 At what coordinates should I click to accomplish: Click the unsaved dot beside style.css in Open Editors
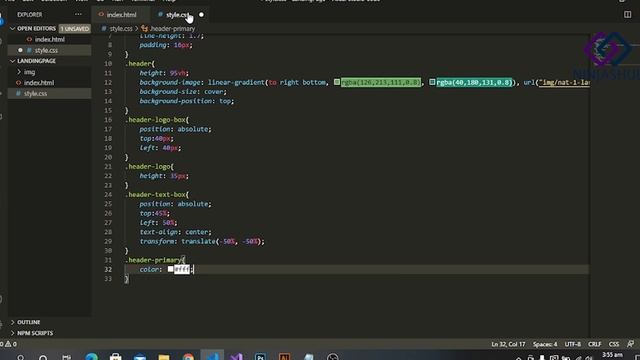tap(20, 50)
